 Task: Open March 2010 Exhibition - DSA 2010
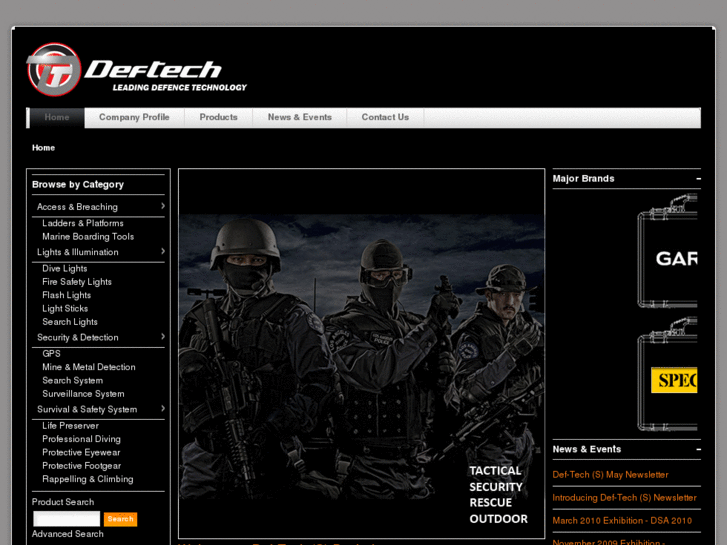(x=621, y=521)
